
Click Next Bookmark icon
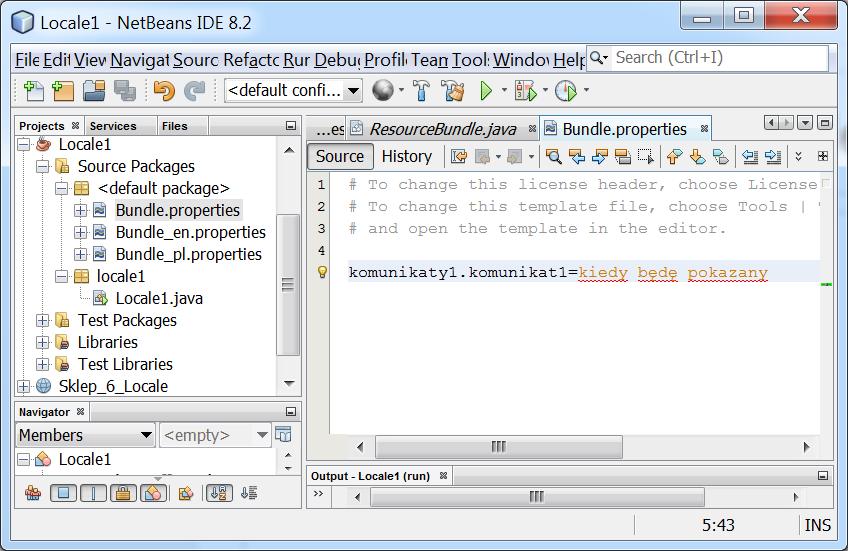coord(697,157)
